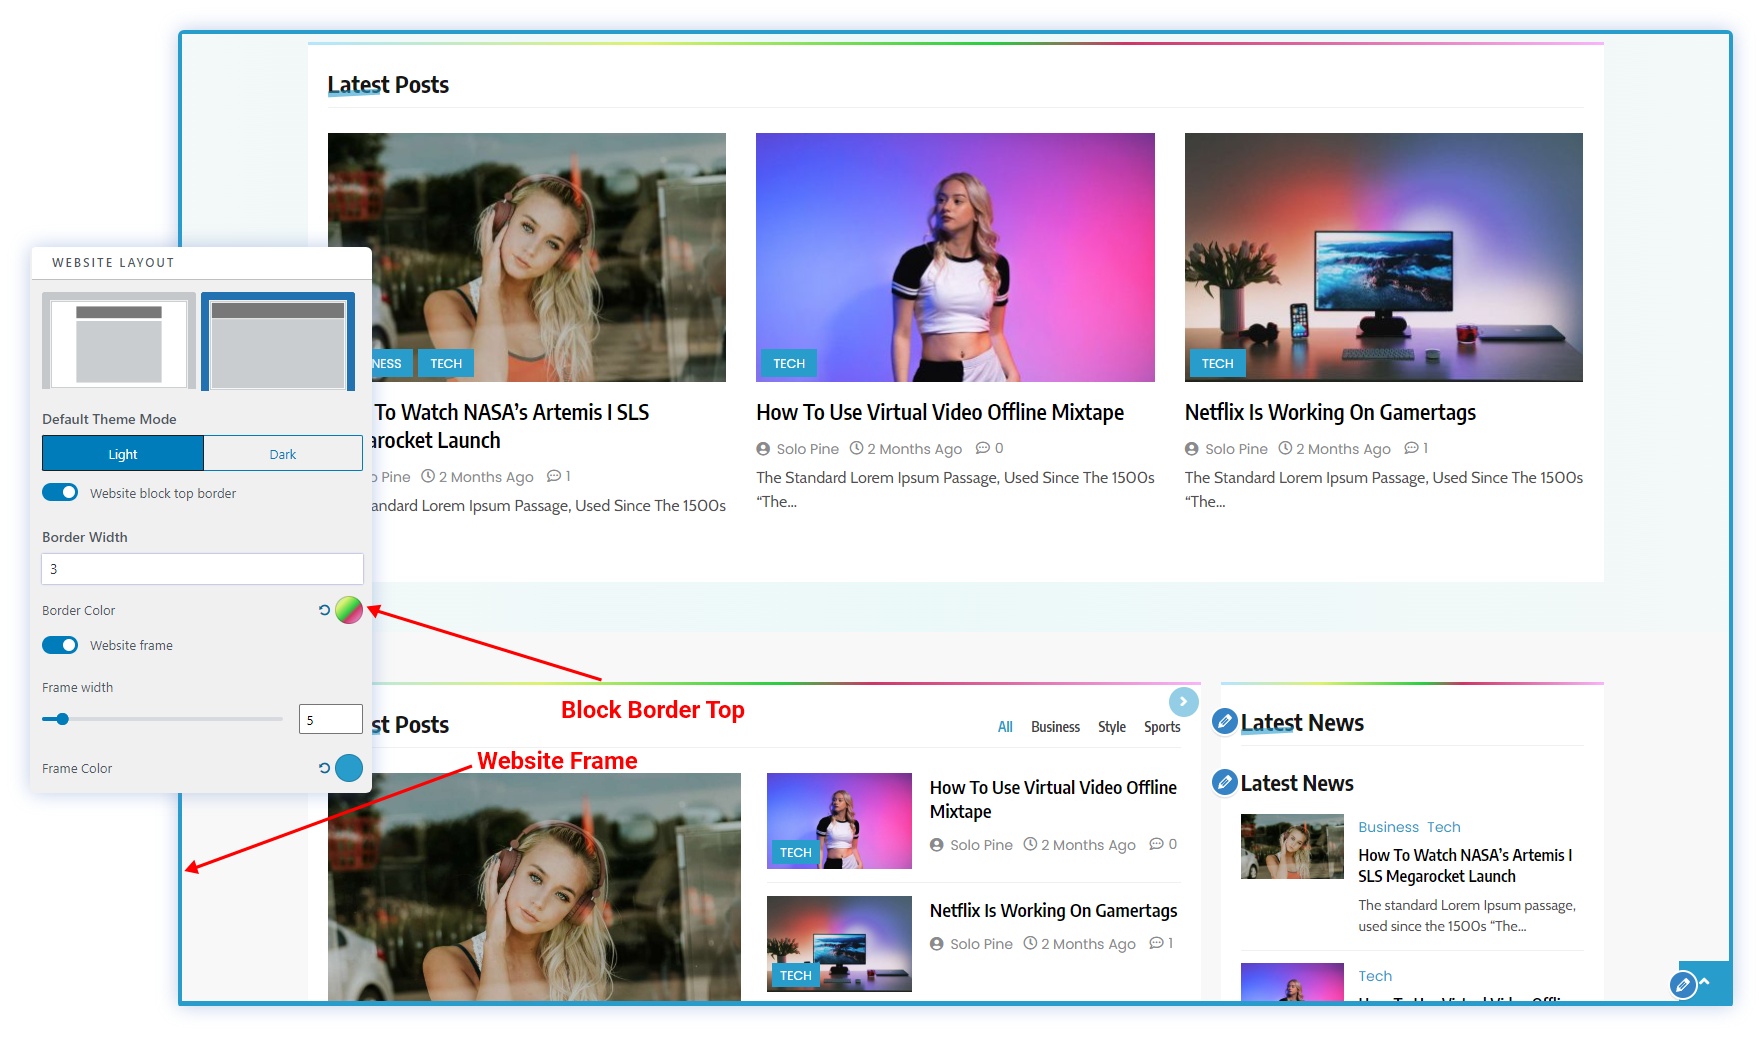Click the edit pencil beside second Latest News title
The image size is (1763, 1039).
(1224, 782)
